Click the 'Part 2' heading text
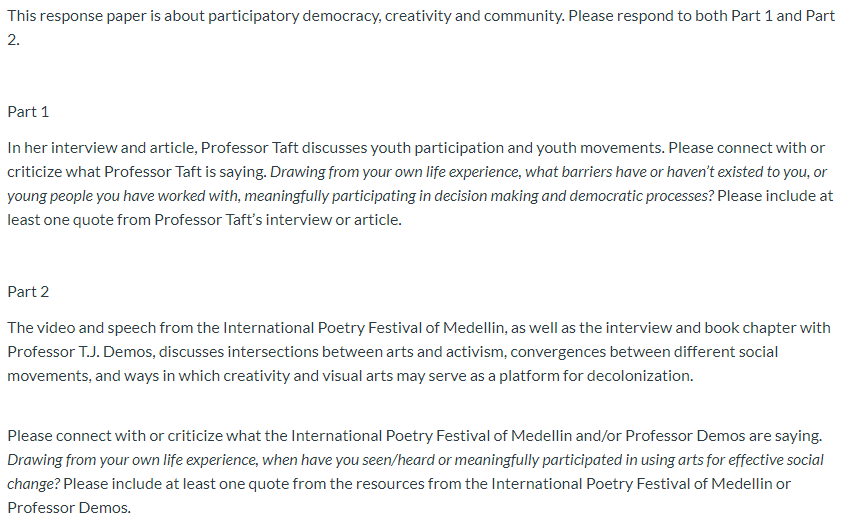The height and width of the screenshot is (525, 847). [28, 292]
